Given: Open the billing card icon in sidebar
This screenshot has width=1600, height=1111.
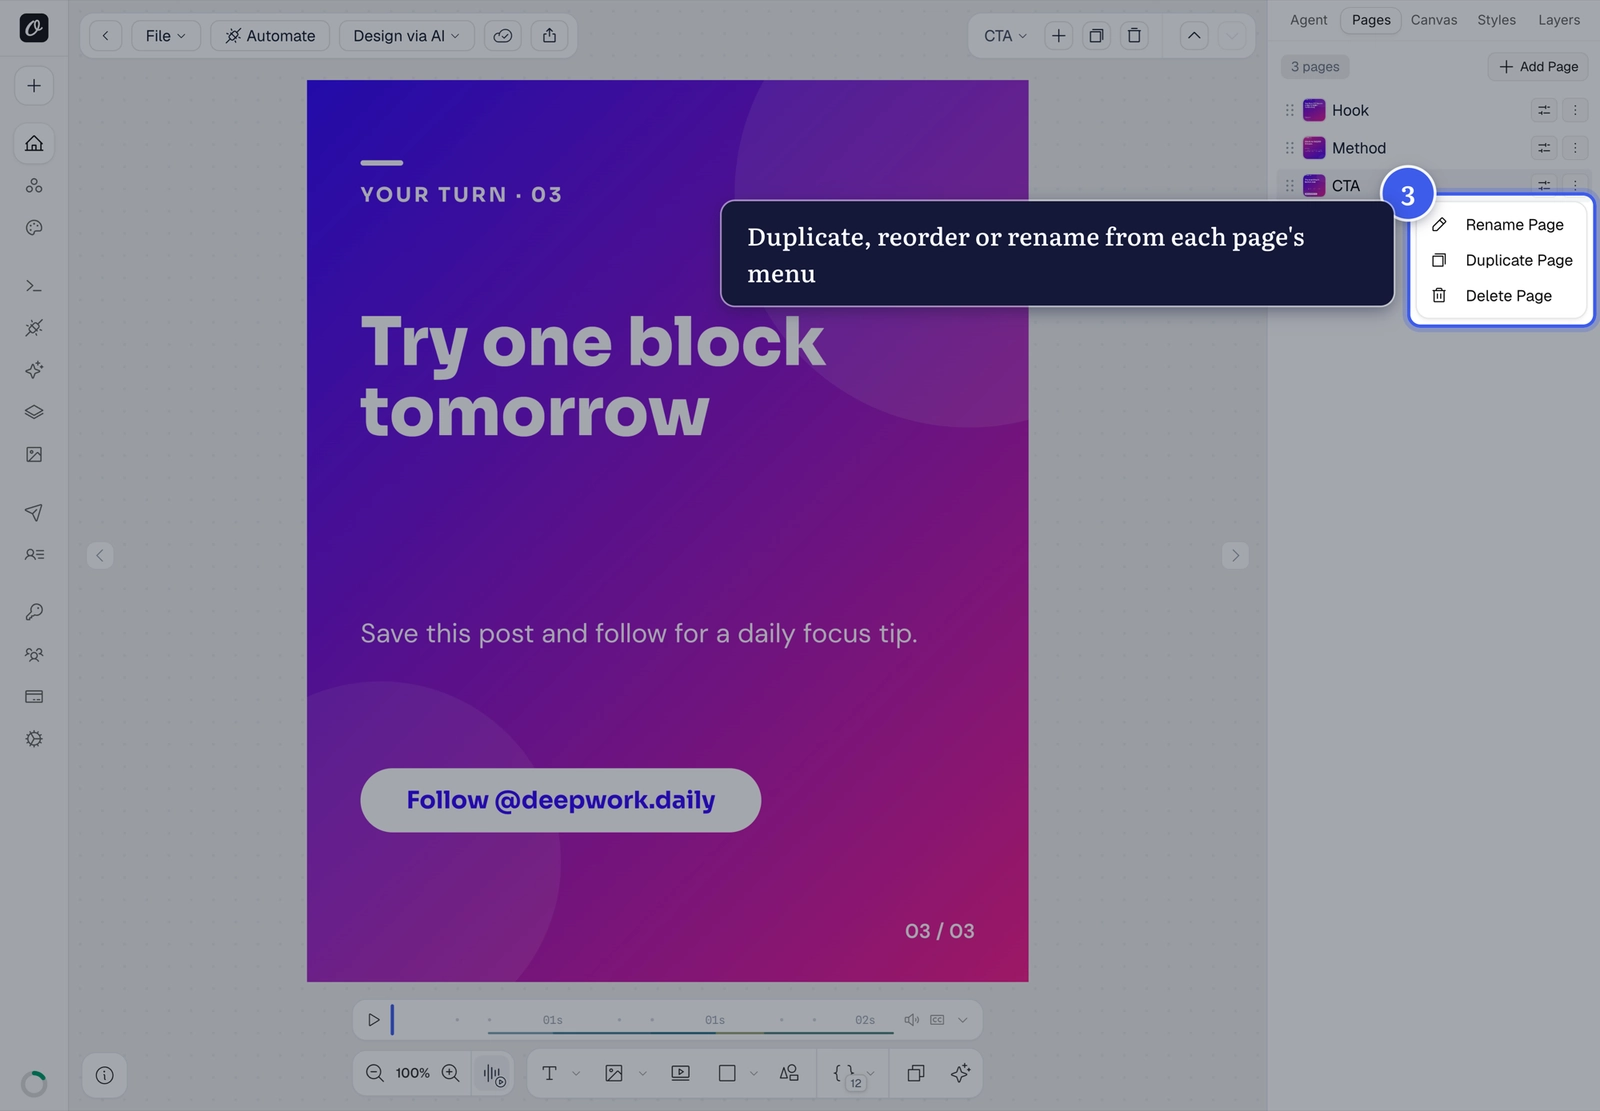Looking at the screenshot, I should click(34, 697).
